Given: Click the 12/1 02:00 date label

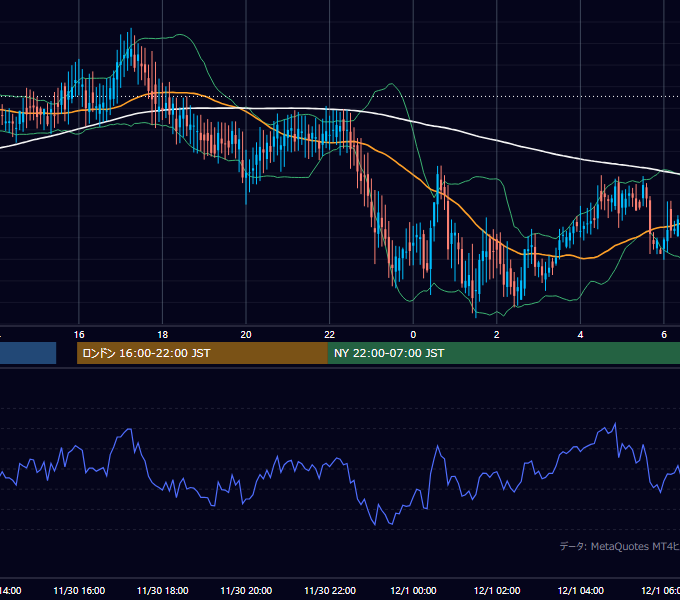Looking at the screenshot, I should pyautogui.click(x=497, y=591).
